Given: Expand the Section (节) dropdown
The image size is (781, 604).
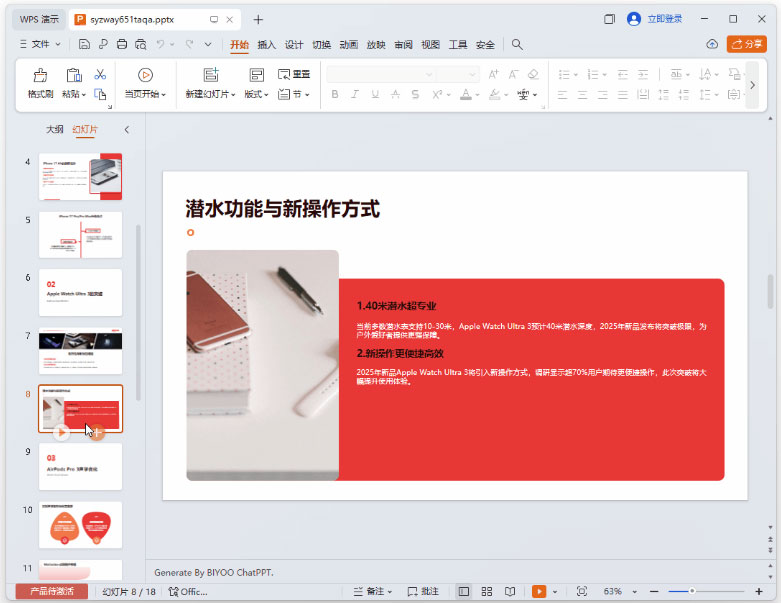Looking at the screenshot, I should coord(294,94).
